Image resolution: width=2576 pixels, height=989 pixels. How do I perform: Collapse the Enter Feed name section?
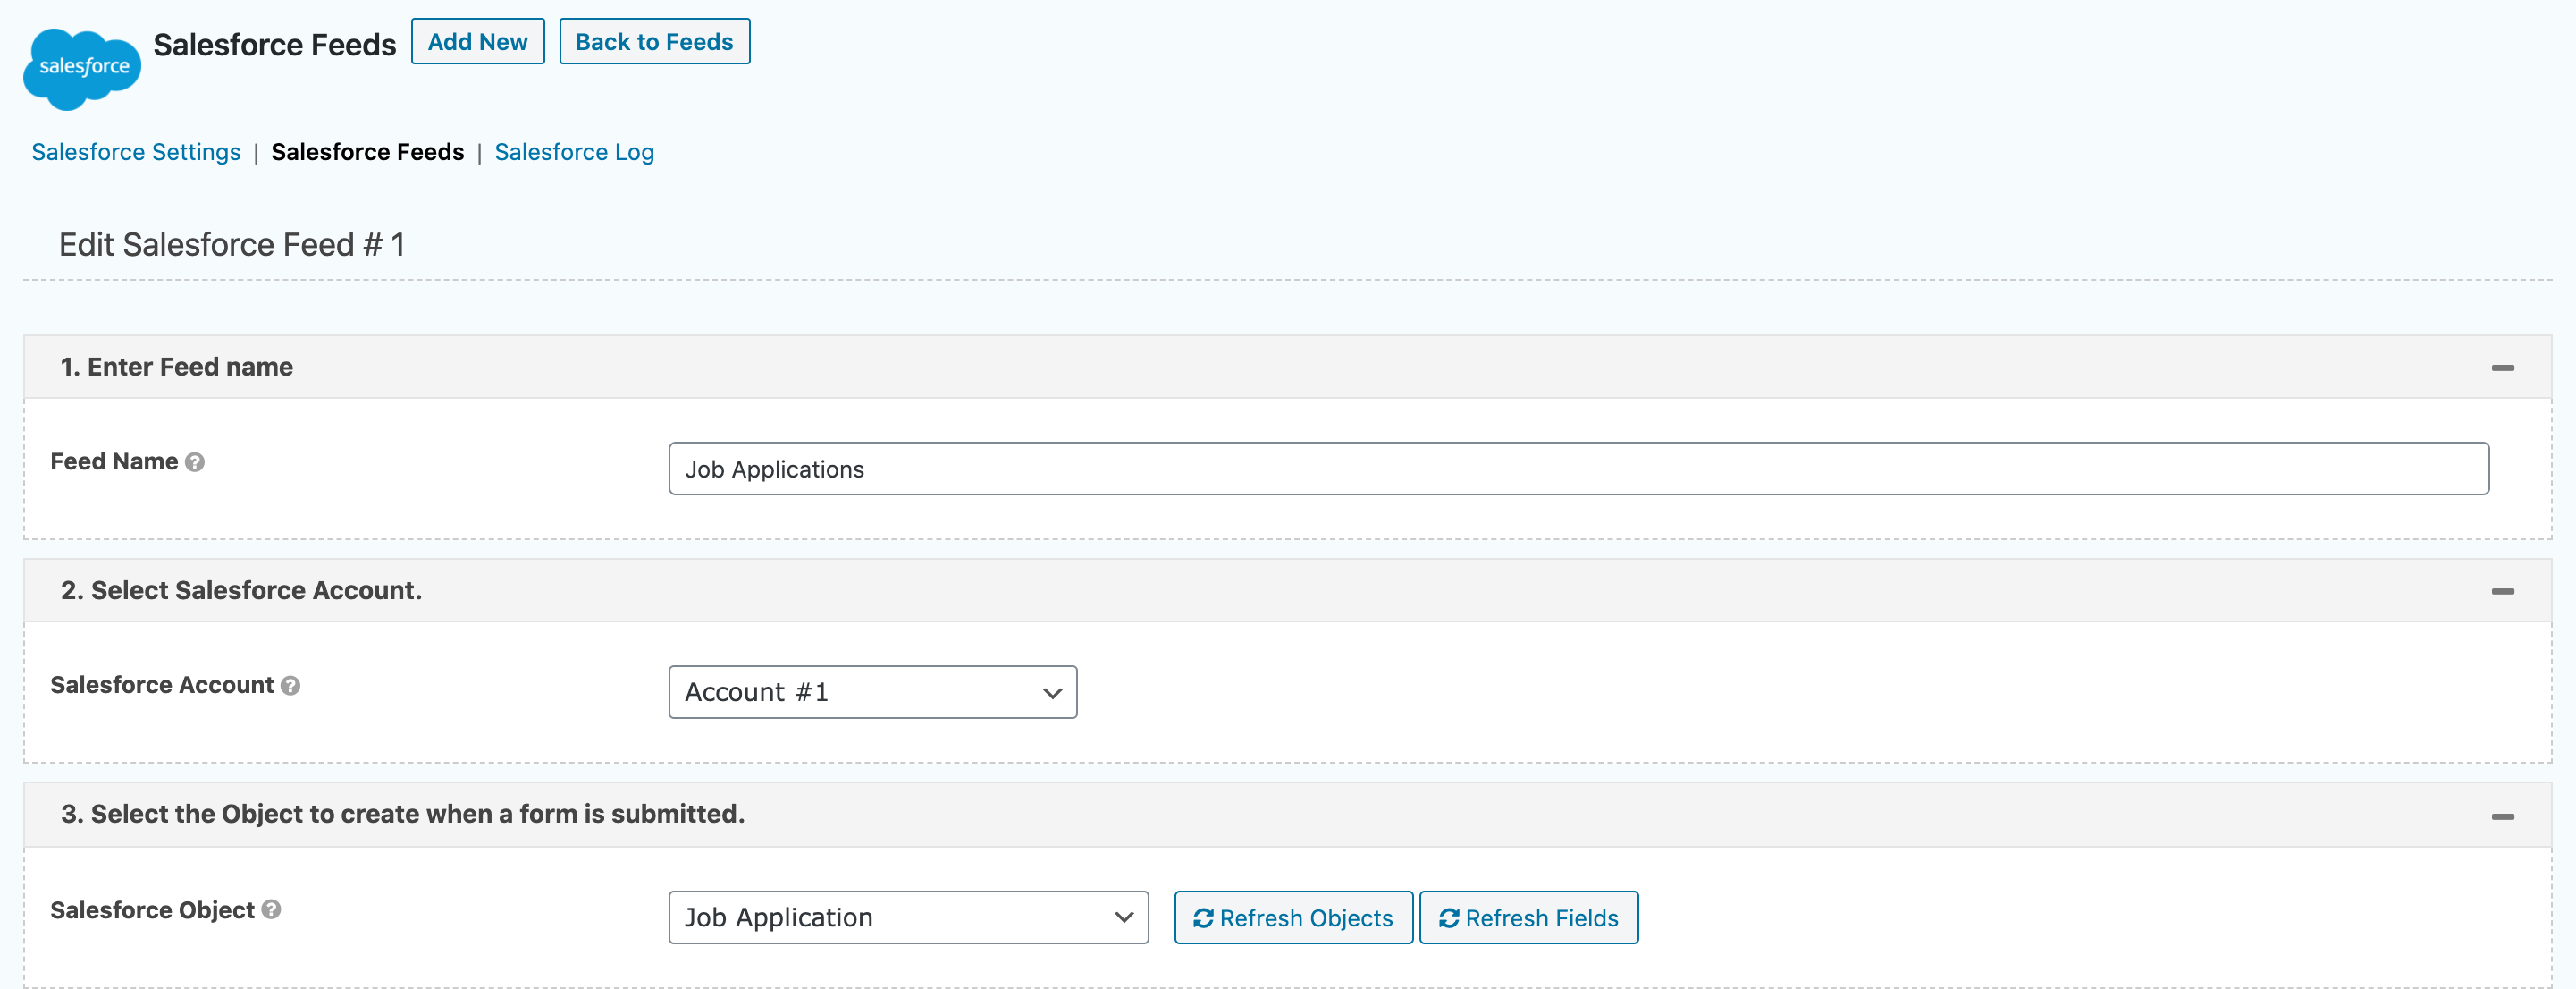click(x=2502, y=368)
